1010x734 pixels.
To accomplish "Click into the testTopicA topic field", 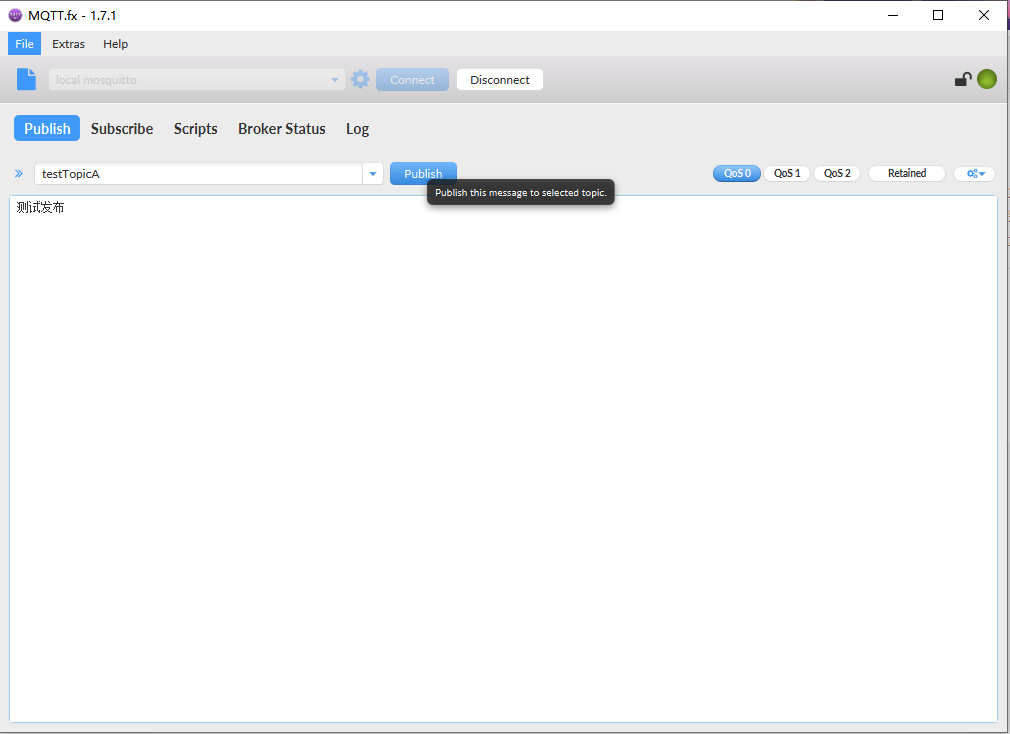I will tap(198, 174).
